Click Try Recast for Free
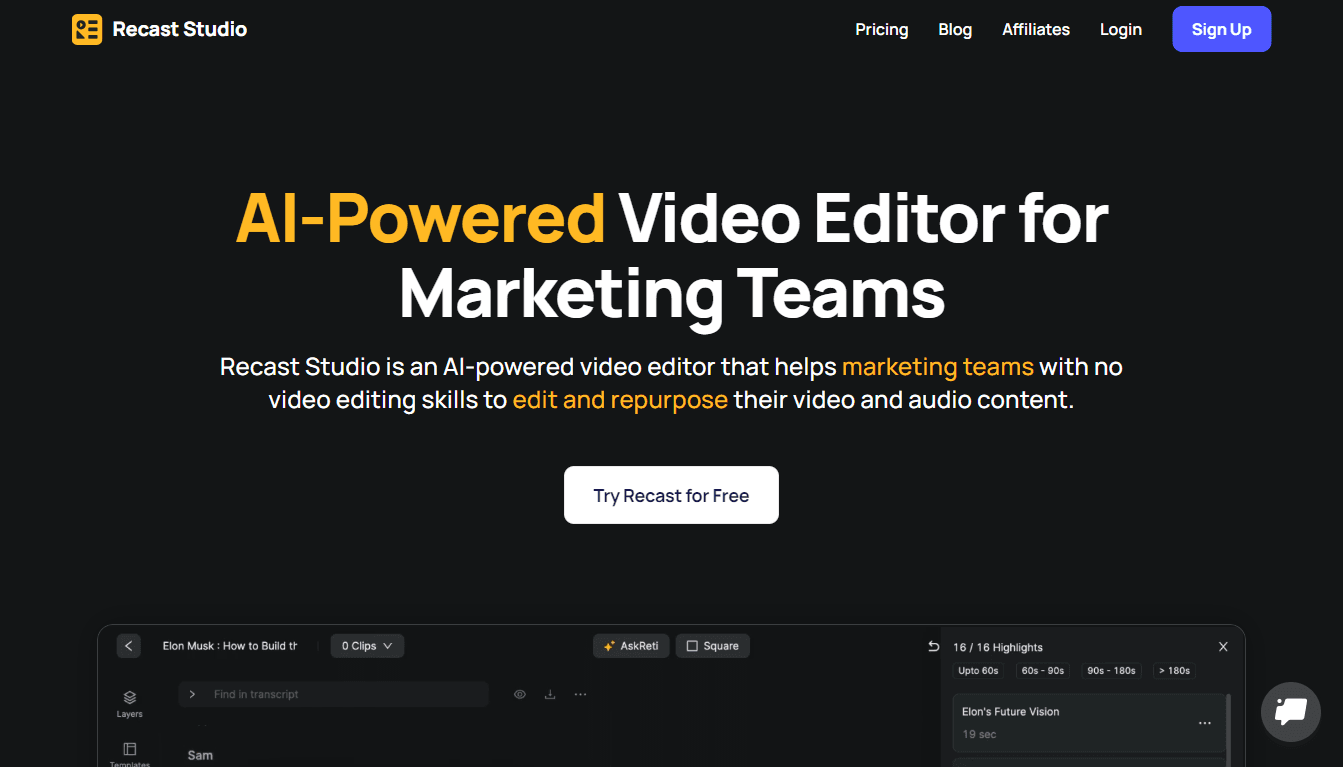Screen dimensions: 1343x767 pos(671,494)
